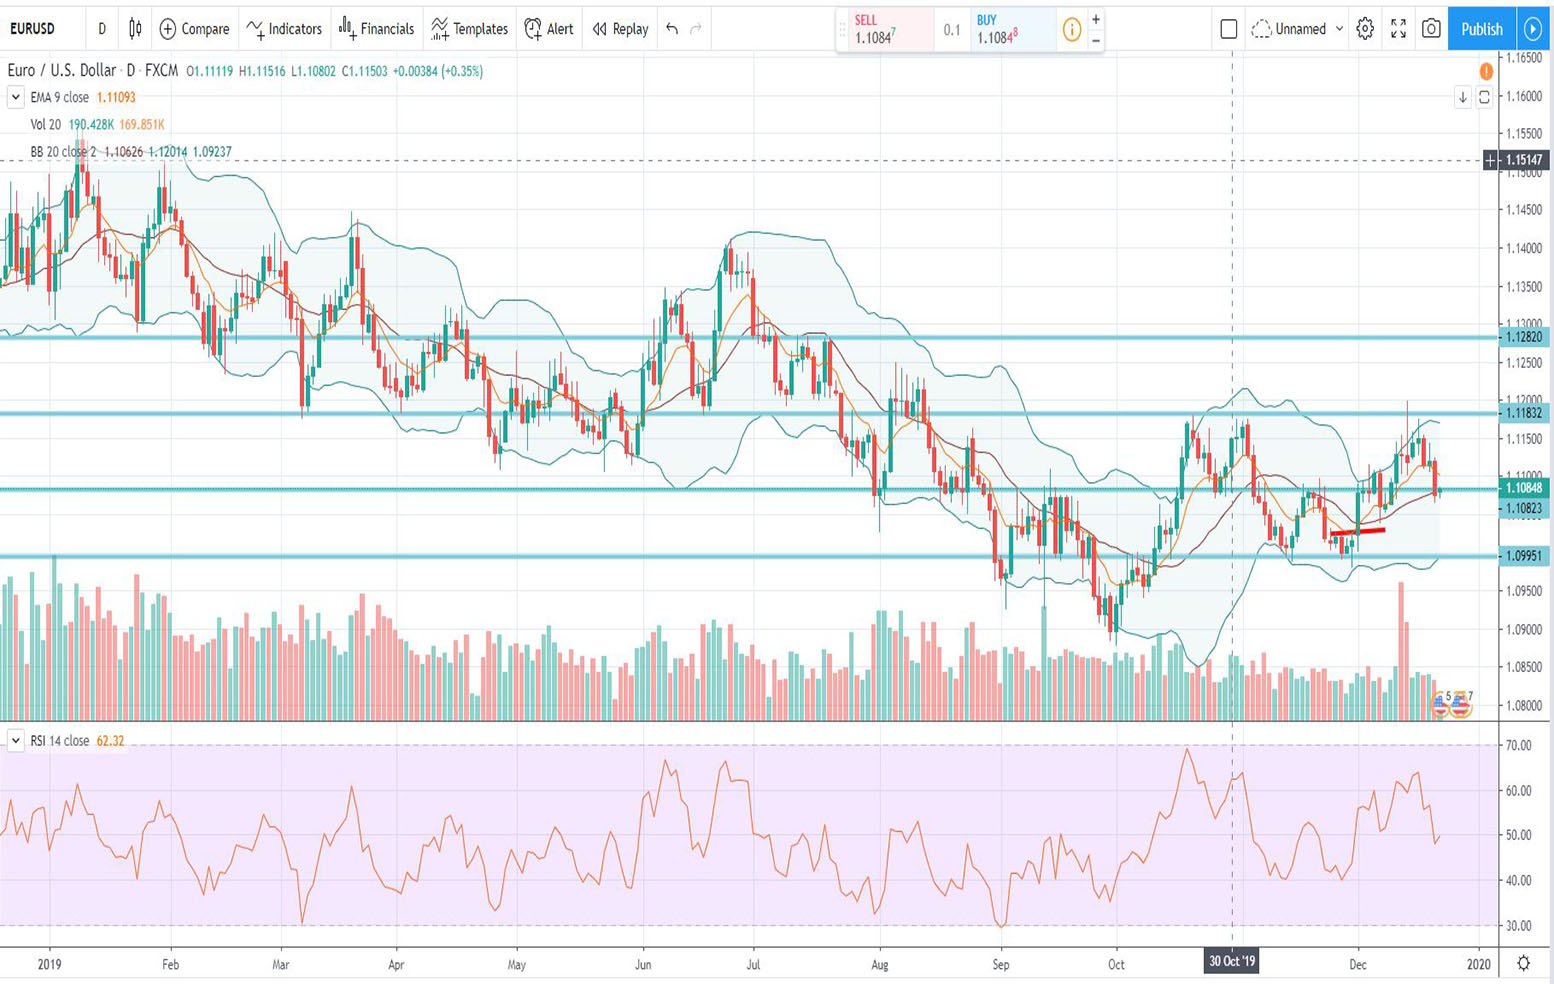Open chart settings gear in top toolbar
The width and height of the screenshot is (1554, 984).
pos(1365,29)
